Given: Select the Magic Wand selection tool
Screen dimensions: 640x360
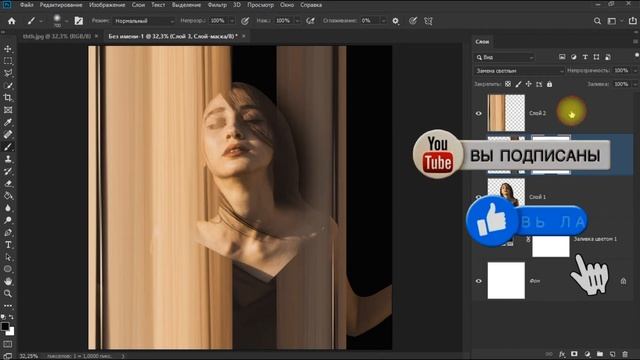Looking at the screenshot, I should 8,85.
